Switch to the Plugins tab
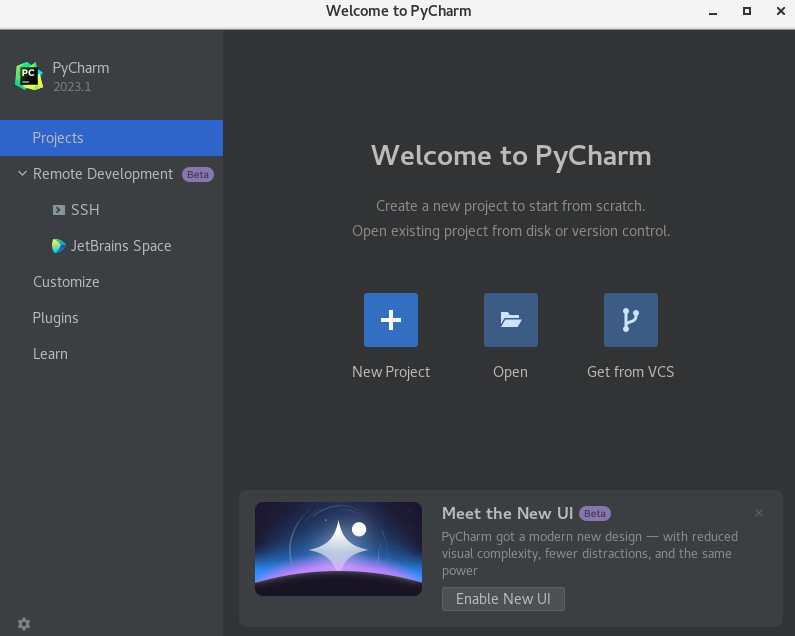 pos(112,318)
